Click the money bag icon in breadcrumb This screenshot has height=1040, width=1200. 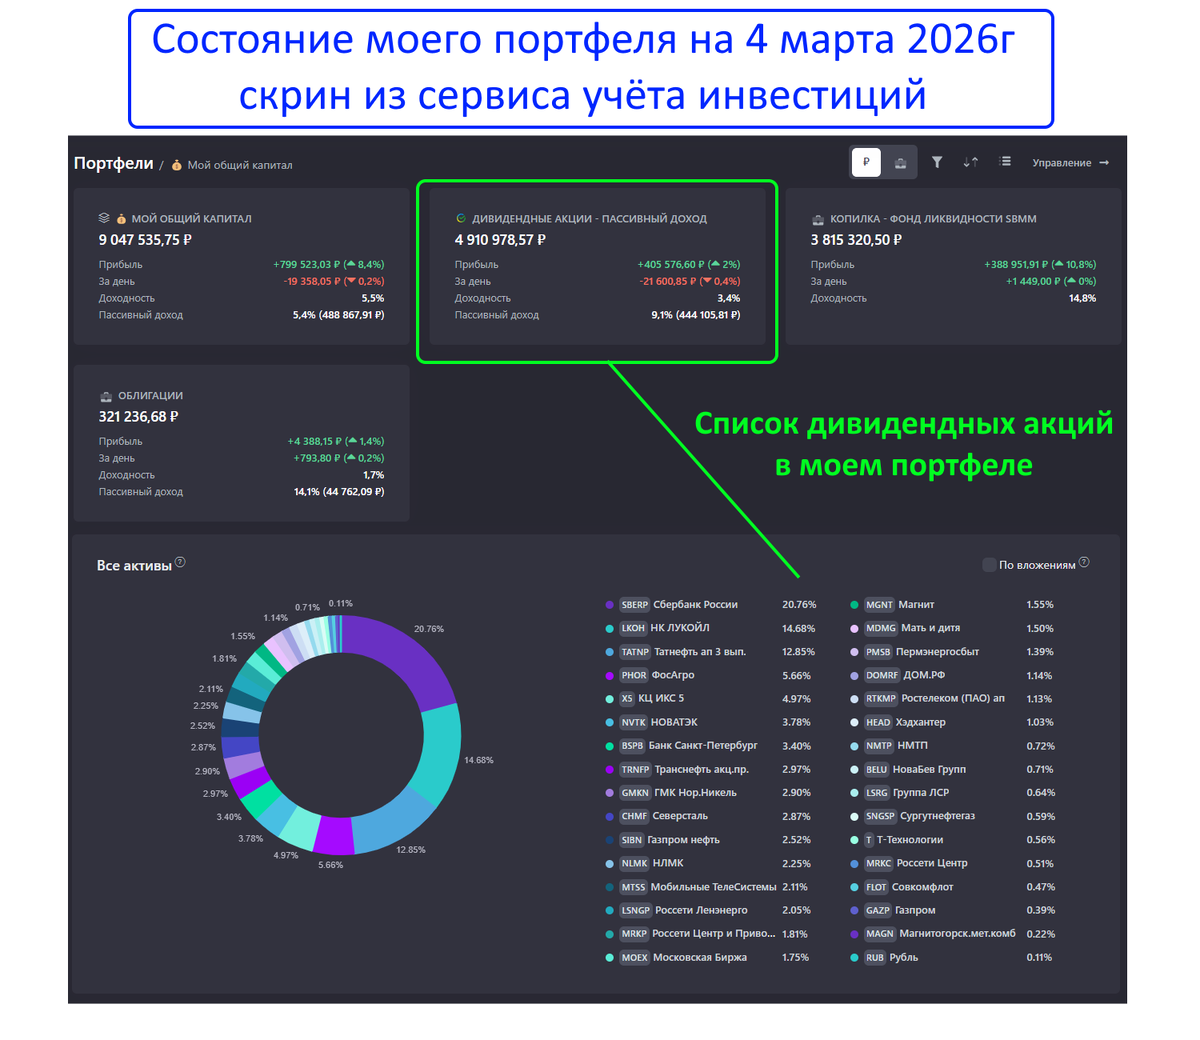[x=177, y=165]
